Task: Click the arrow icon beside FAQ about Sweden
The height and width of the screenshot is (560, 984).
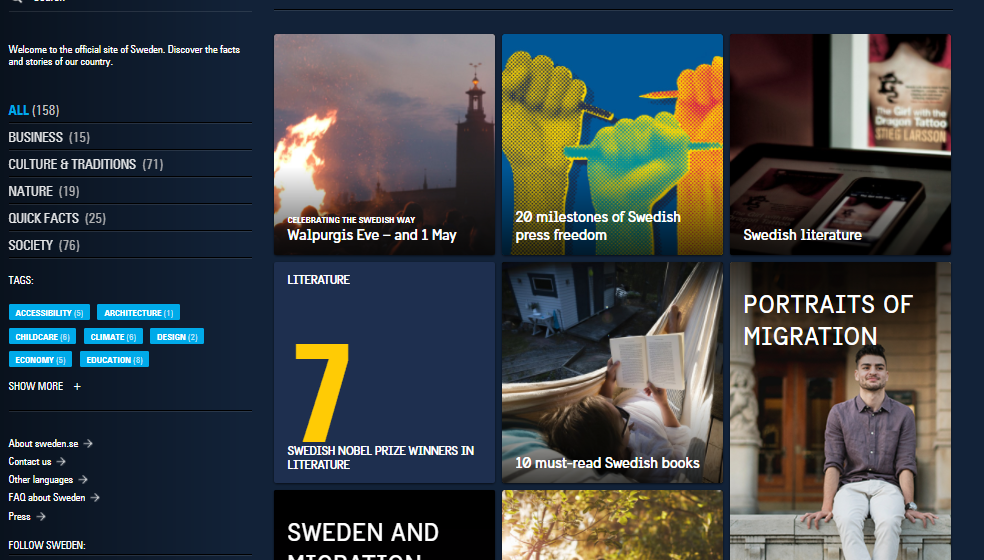Action: [x=95, y=497]
